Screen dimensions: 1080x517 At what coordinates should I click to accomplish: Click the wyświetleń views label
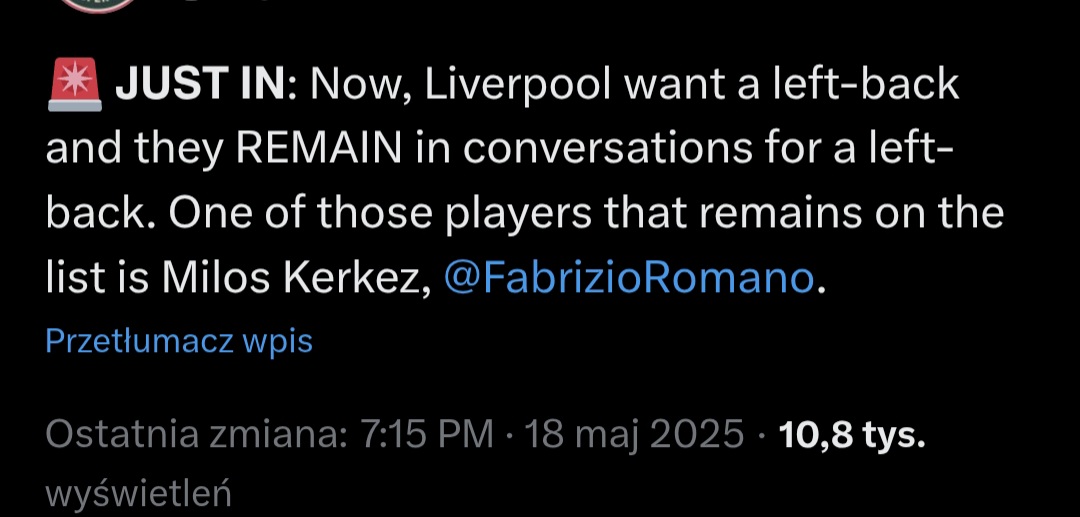[x=139, y=493]
